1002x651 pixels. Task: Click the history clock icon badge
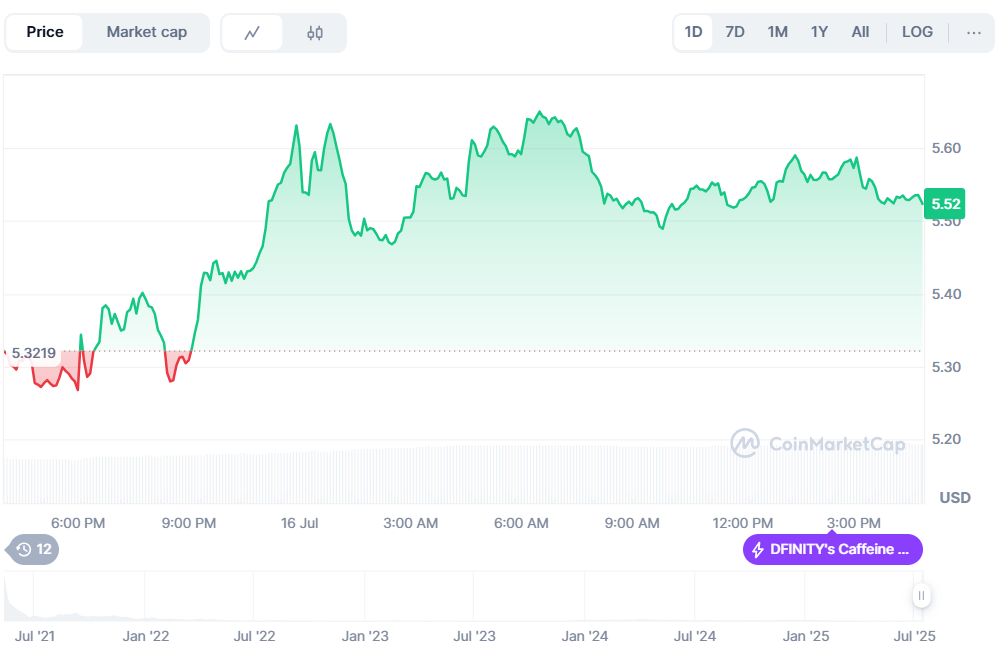(23, 549)
